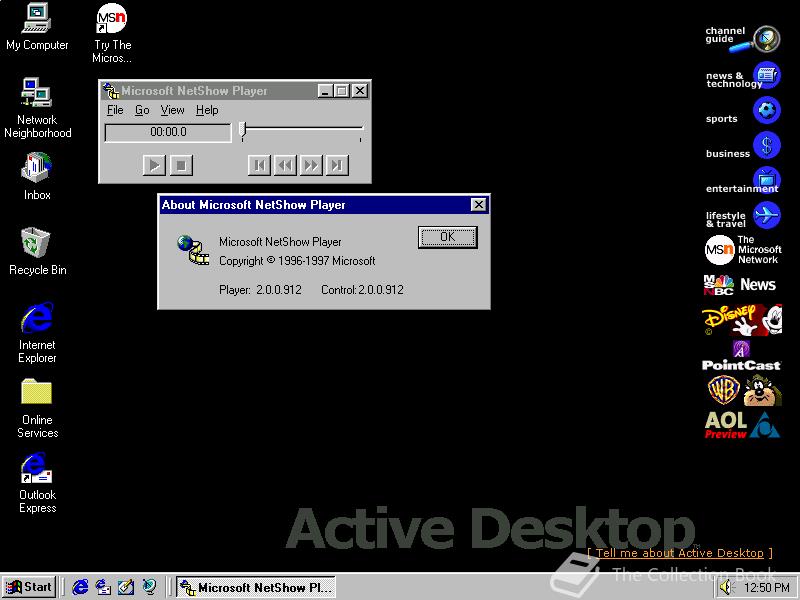
Task: Click the Control: 2.0.0.912 version text
Action: pos(362,290)
